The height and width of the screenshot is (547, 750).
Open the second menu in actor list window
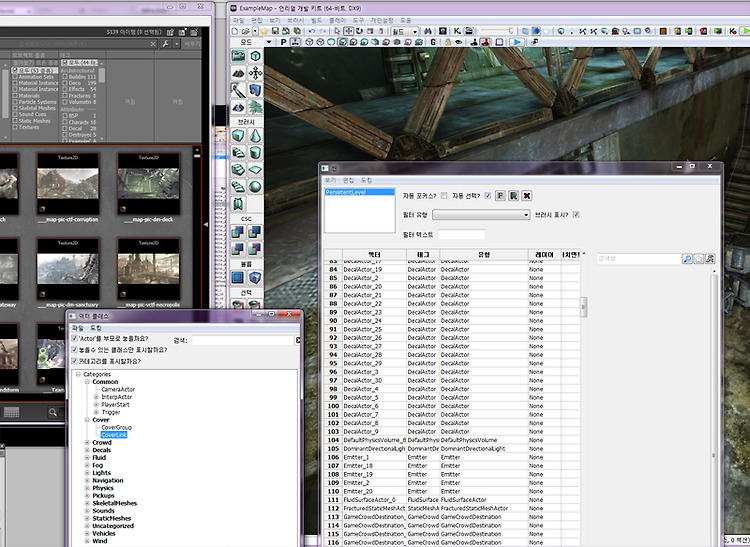tap(348, 180)
